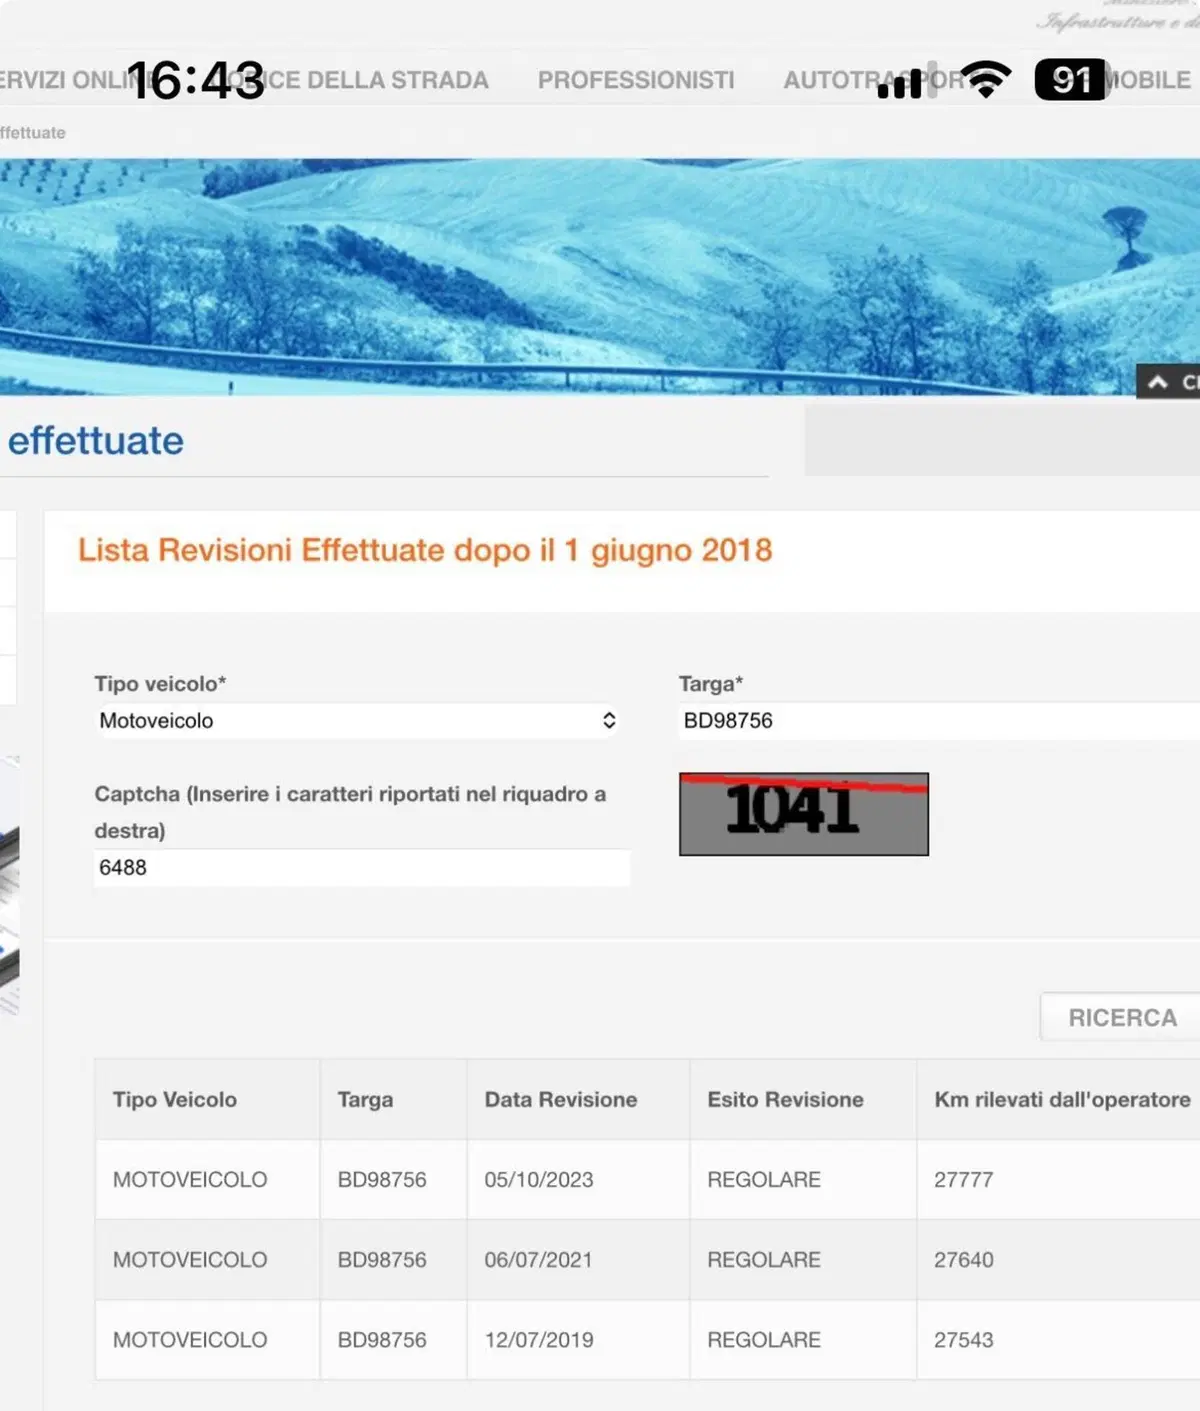Open the PROFESSIONISTI menu
The height and width of the screenshot is (1411, 1200).
[x=636, y=80]
